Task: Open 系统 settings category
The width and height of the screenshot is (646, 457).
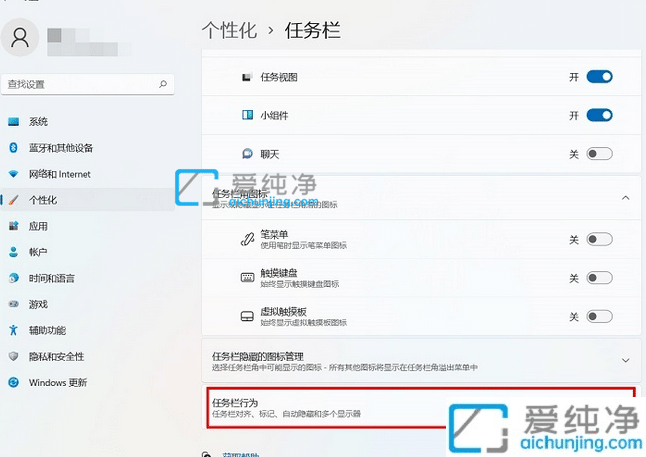Action: tap(87, 122)
